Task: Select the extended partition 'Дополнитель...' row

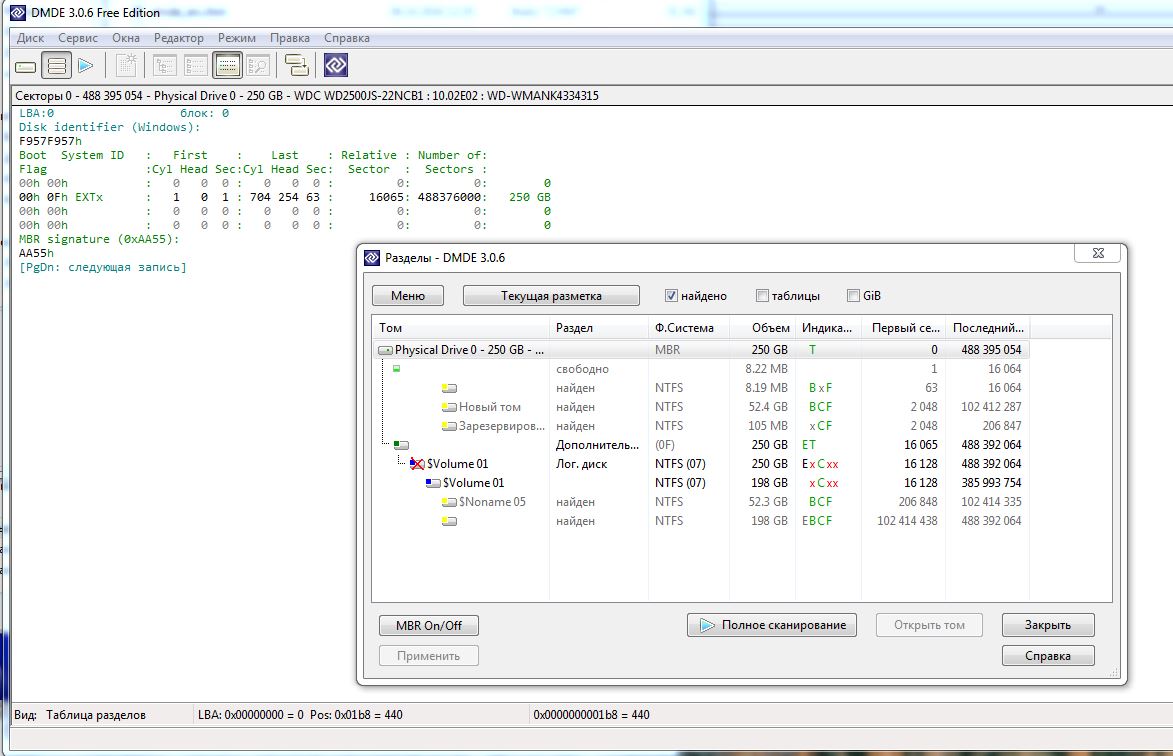Action: (596, 445)
